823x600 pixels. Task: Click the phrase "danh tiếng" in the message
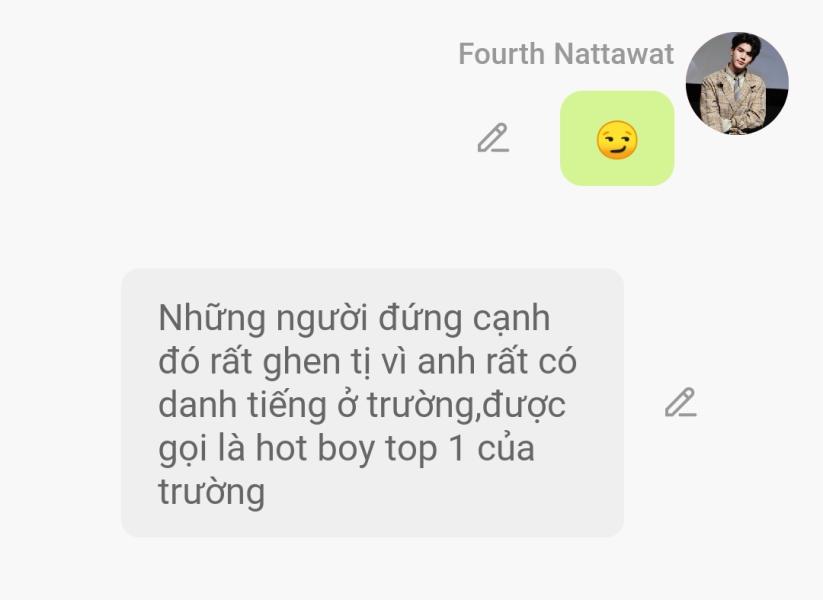point(242,406)
